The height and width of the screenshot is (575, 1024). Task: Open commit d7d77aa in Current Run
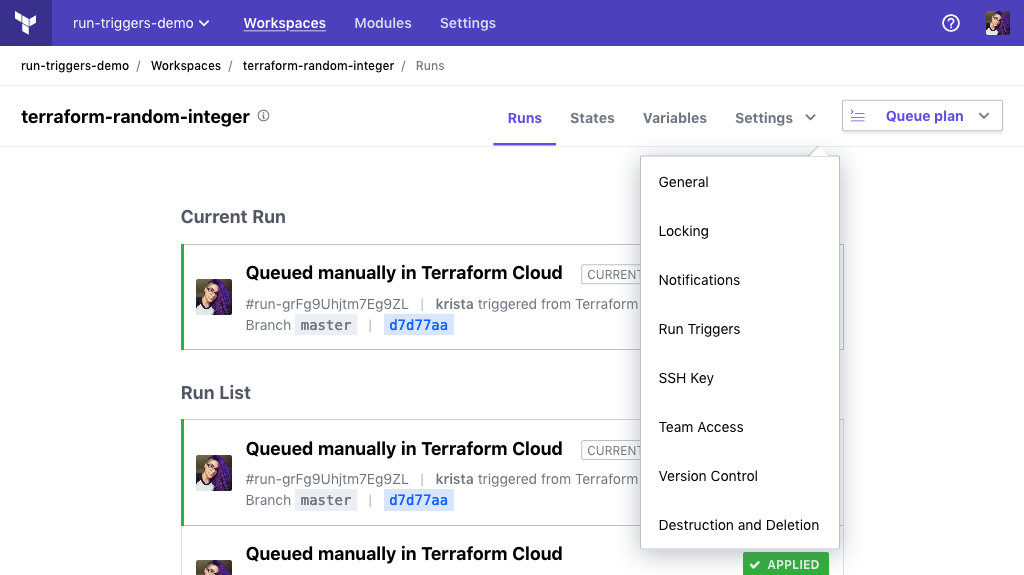419,325
